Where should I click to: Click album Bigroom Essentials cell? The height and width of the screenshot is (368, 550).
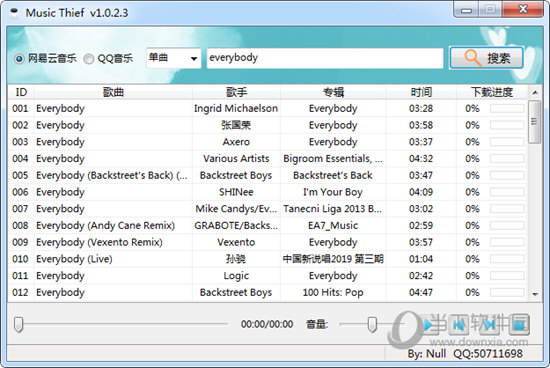[333, 159]
